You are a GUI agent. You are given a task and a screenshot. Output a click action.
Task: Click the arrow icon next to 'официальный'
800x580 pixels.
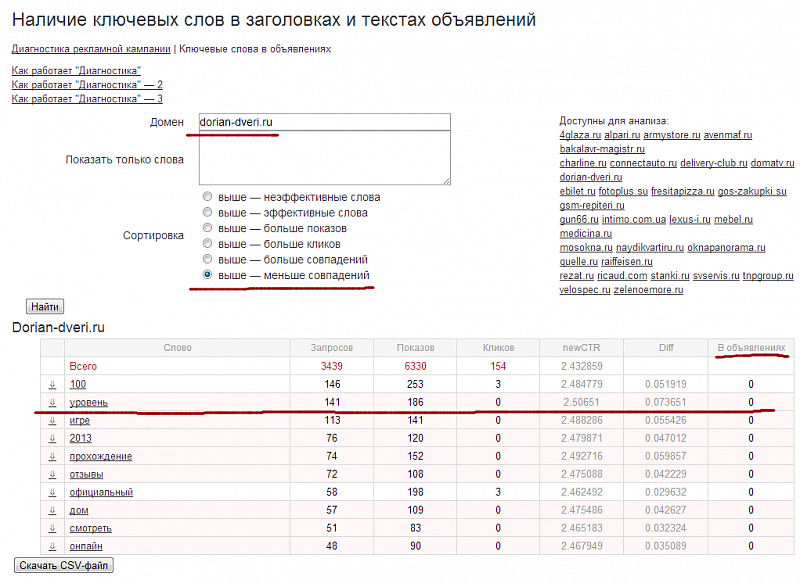52,492
